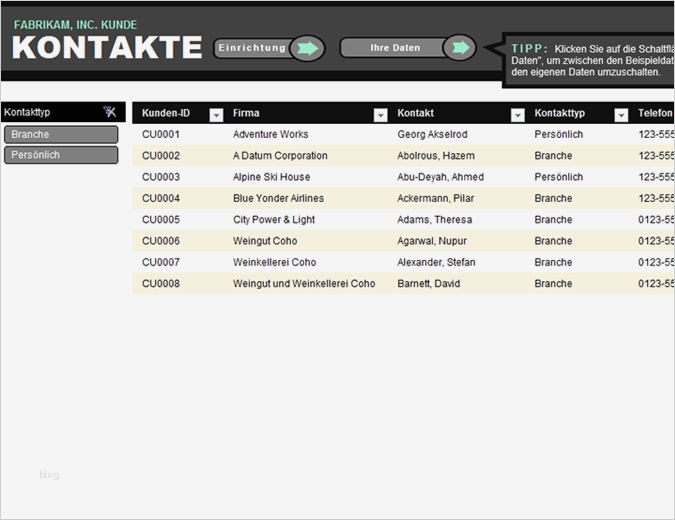675x520 pixels.
Task: Select contact Alexander, Stefan
Action: [436, 262]
